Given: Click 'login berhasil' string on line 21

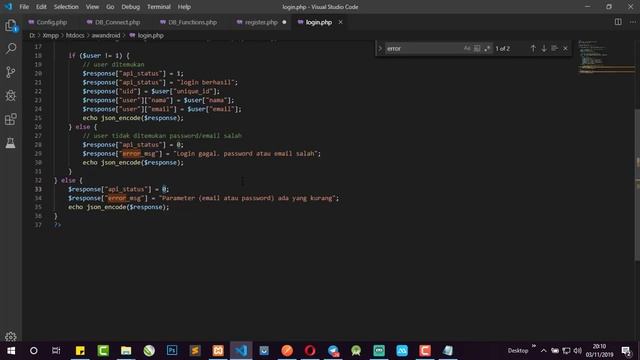Looking at the screenshot, I should 206,82.
